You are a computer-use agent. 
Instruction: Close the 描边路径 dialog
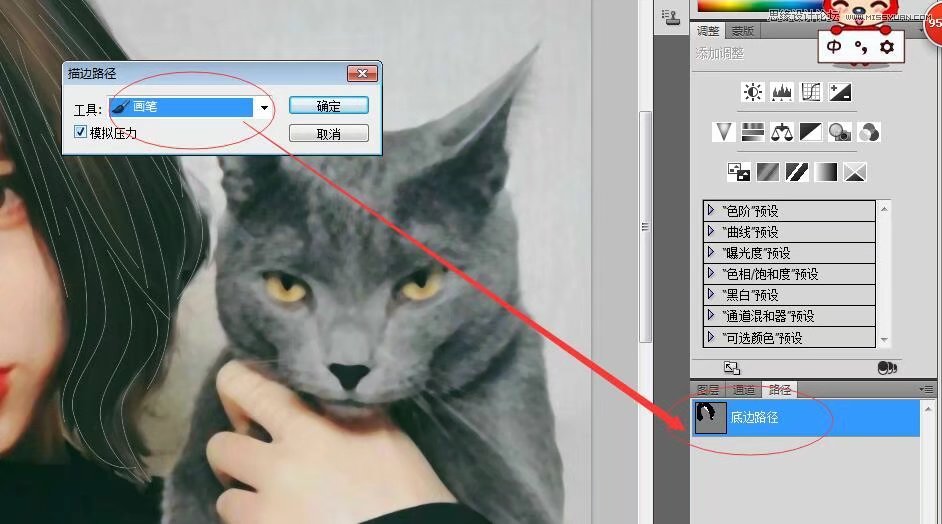(362, 73)
